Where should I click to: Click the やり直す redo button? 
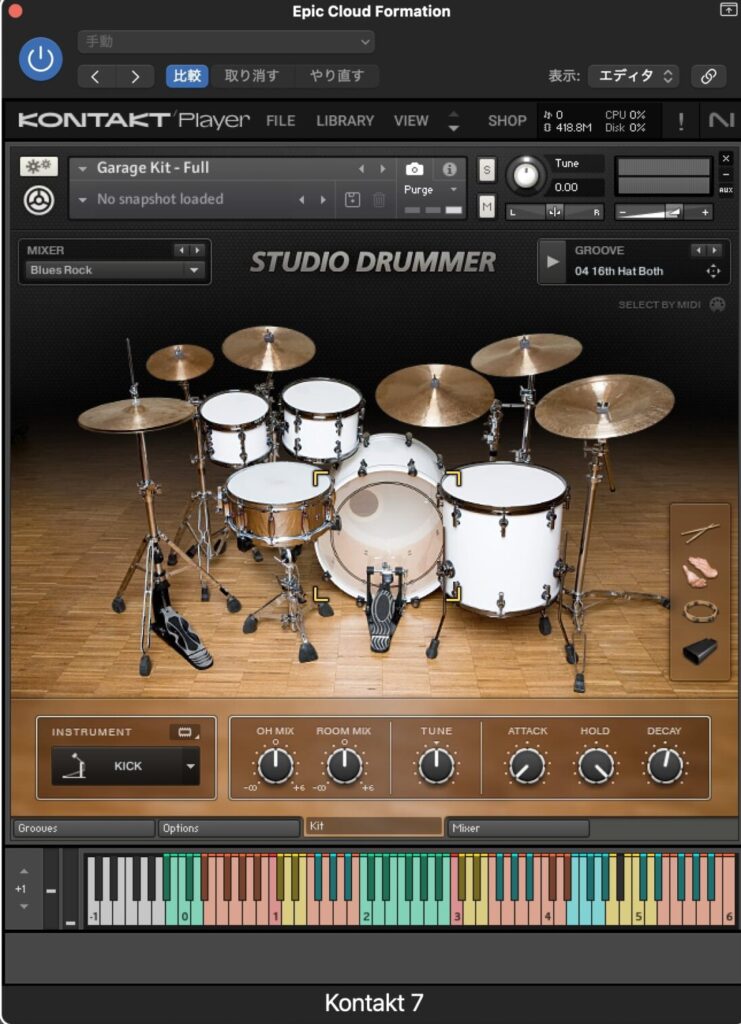pyautogui.click(x=336, y=76)
